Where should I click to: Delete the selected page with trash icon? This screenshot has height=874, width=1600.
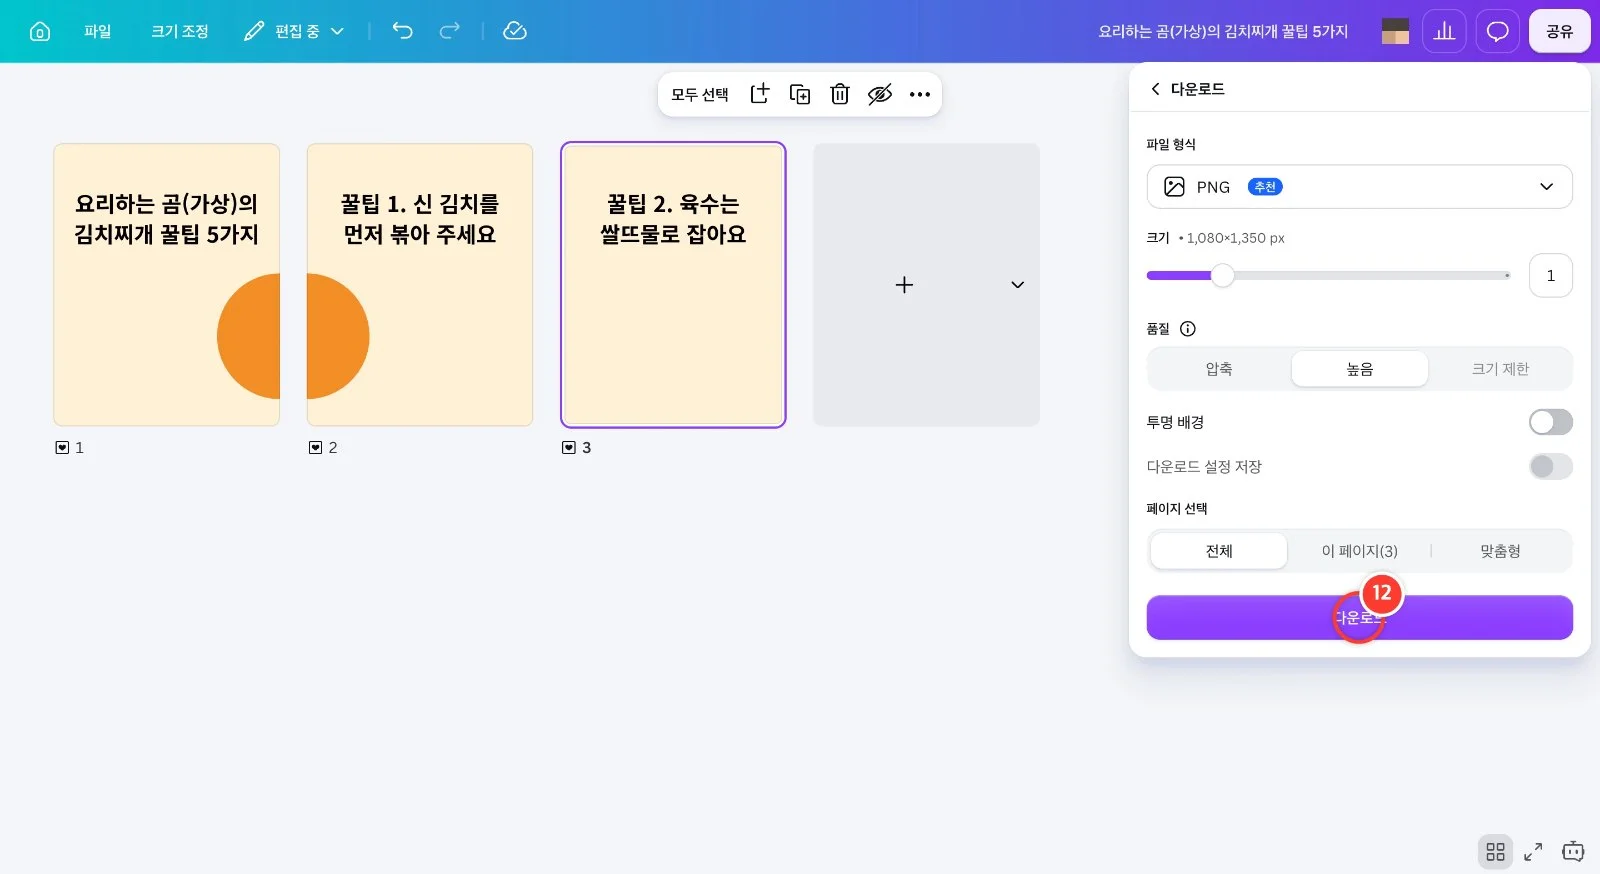pyautogui.click(x=840, y=94)
